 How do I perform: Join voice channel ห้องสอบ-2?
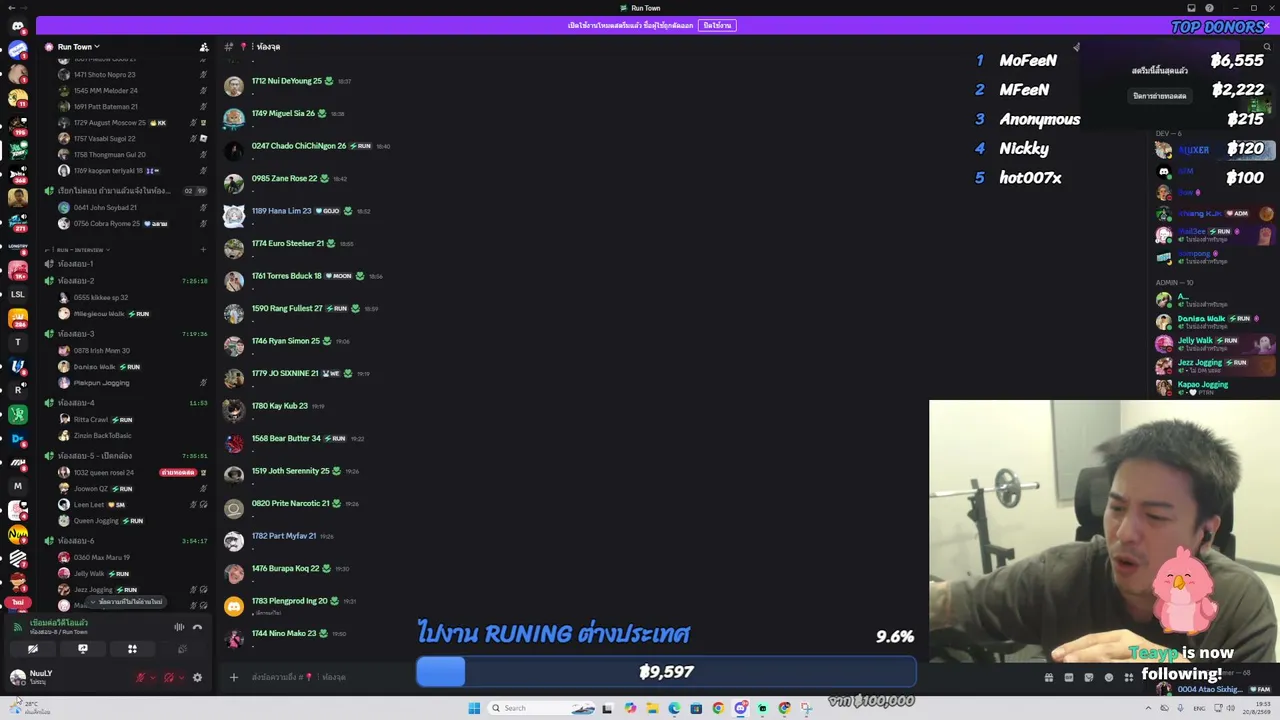[125, 281]
